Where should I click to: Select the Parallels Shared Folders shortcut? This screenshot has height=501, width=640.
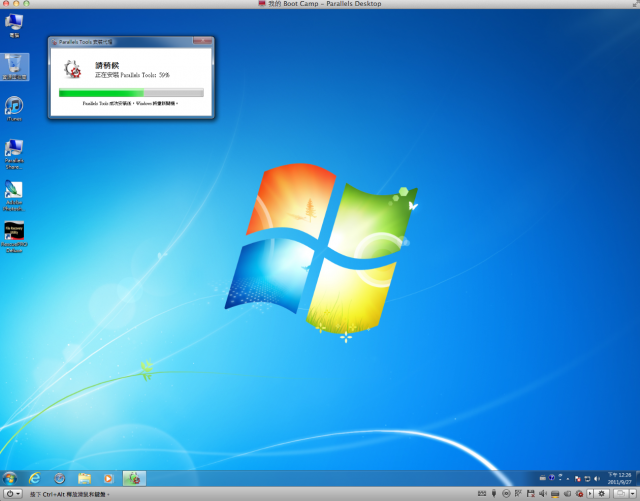[x=14, y=154]
